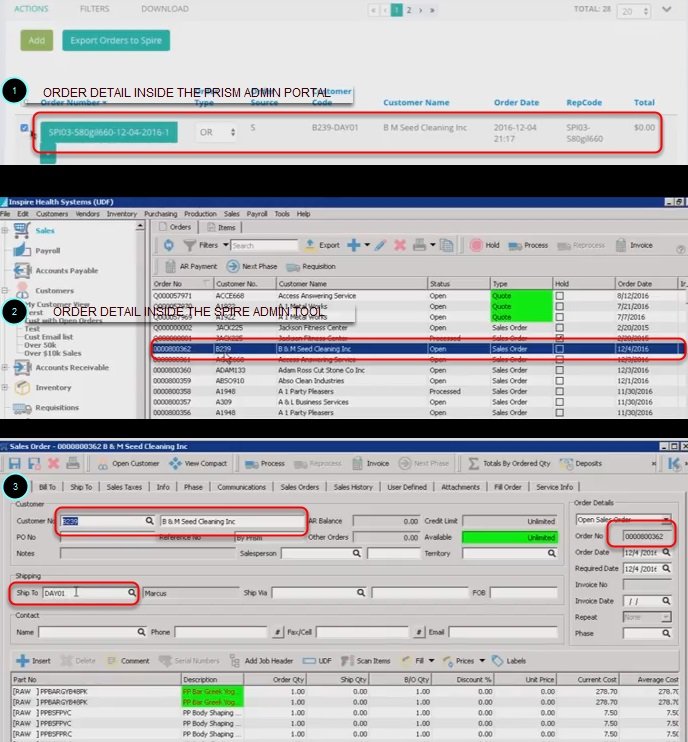Screen dimensions: 688x742
Task: Click the Sales cart icon in sidebar
Action: (22, 230)
